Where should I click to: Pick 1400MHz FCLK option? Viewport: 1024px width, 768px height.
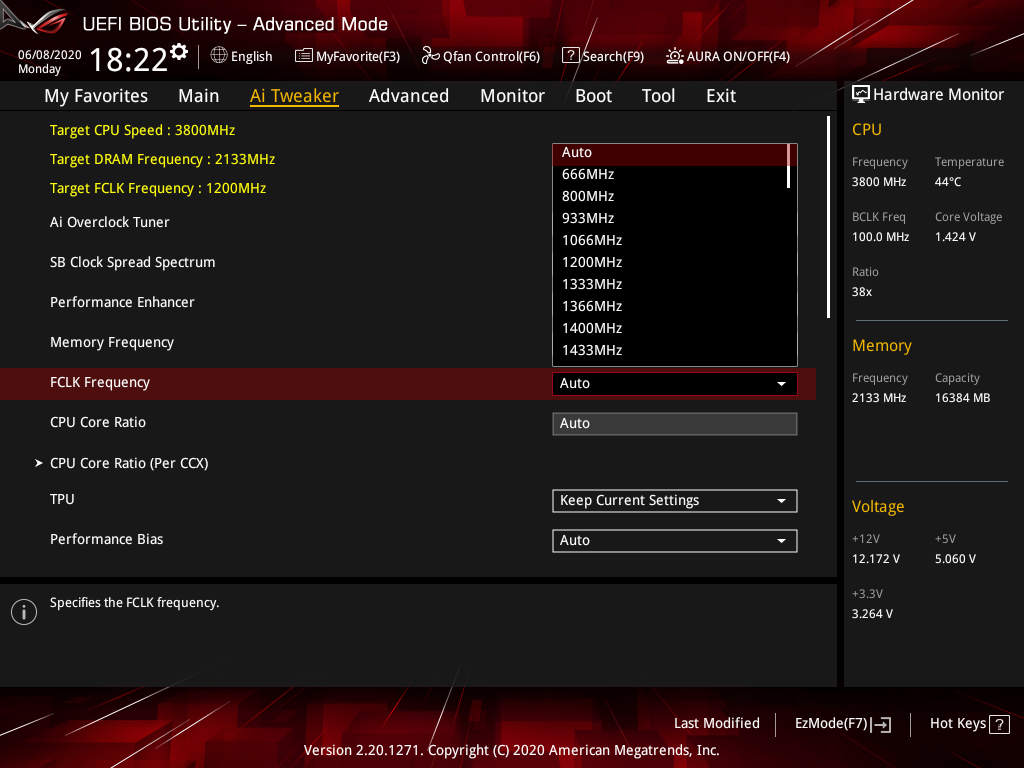click(x=670, y=328)
